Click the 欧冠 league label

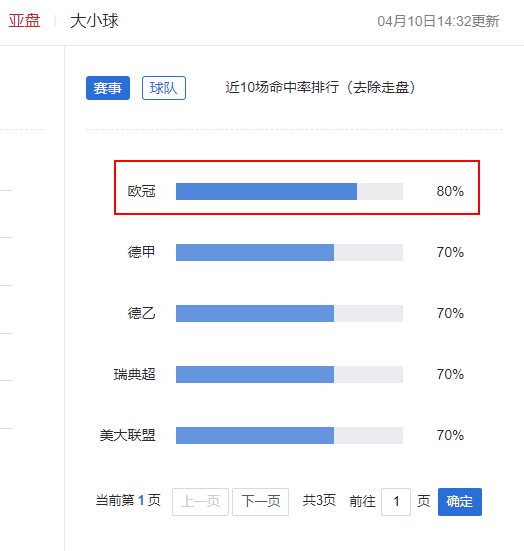(x=141, y=191)
